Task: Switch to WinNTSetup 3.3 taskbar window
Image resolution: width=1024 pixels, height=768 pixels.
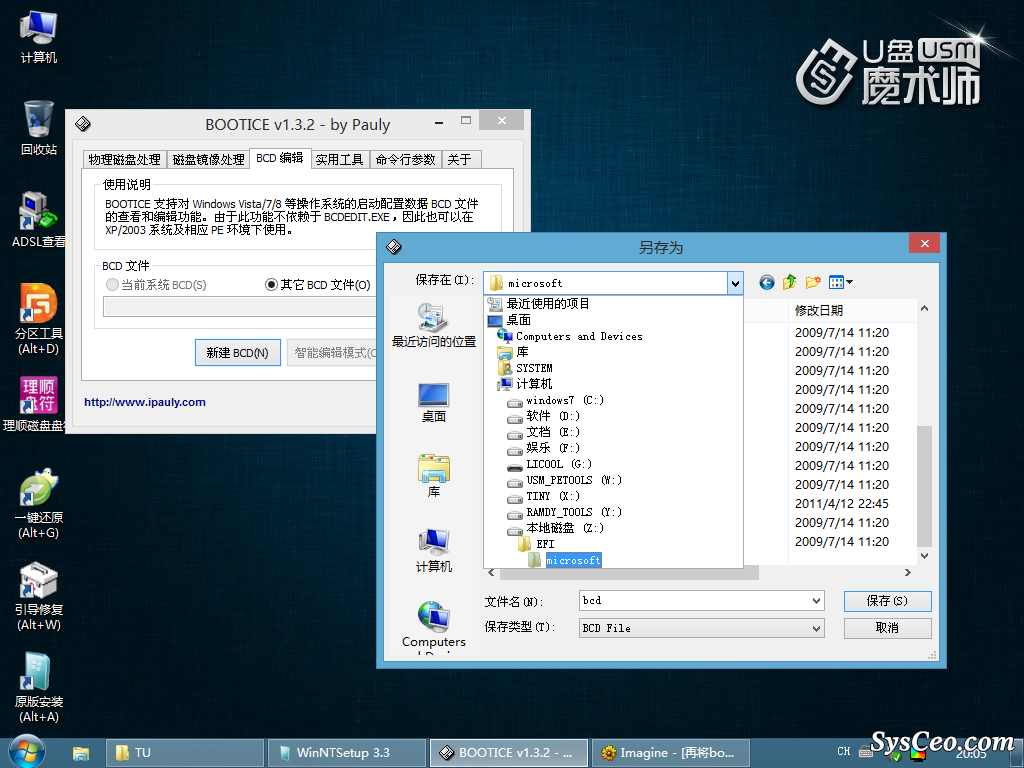Action: coord(347,753)
